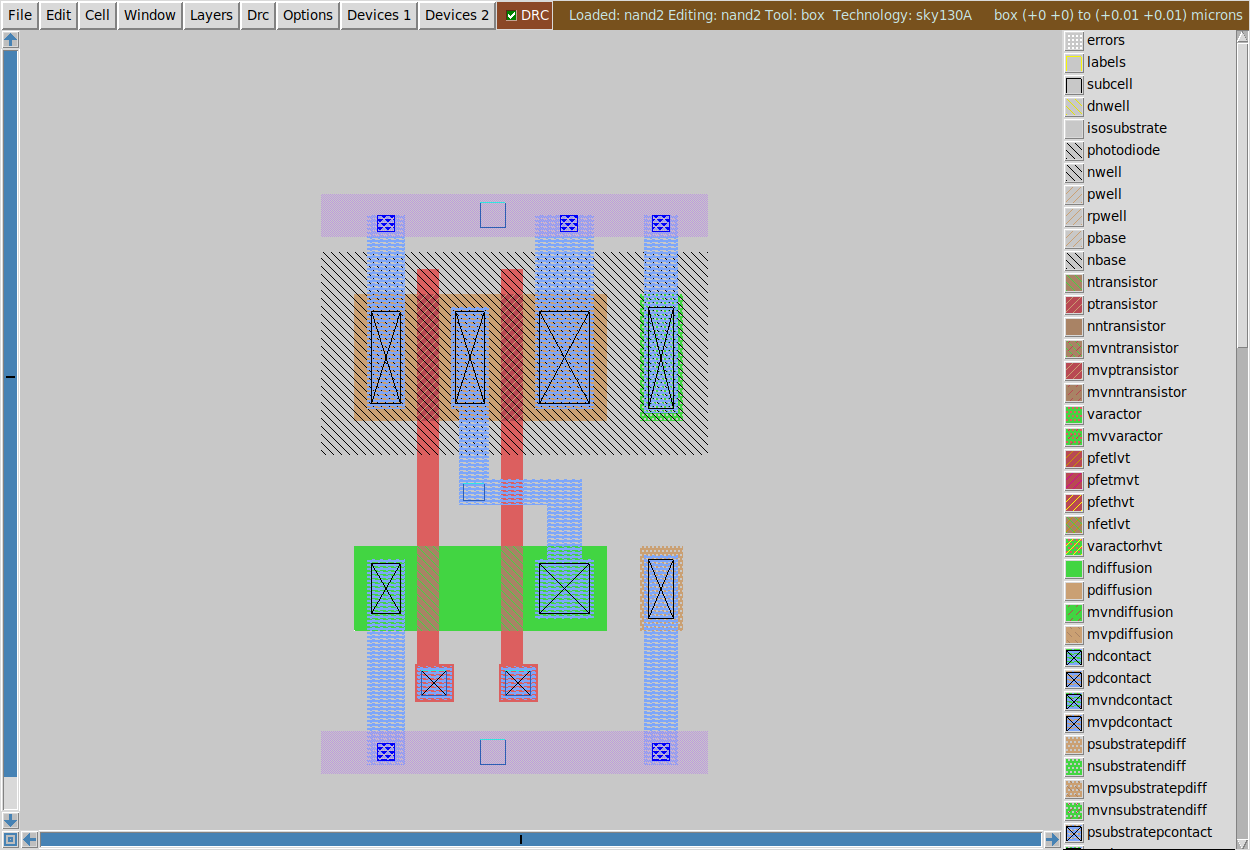Image resolution: width=1250 pixels, height=850 pixels.
Task: Select the nwell layer icon
Action: click(x=1074, y=173)
